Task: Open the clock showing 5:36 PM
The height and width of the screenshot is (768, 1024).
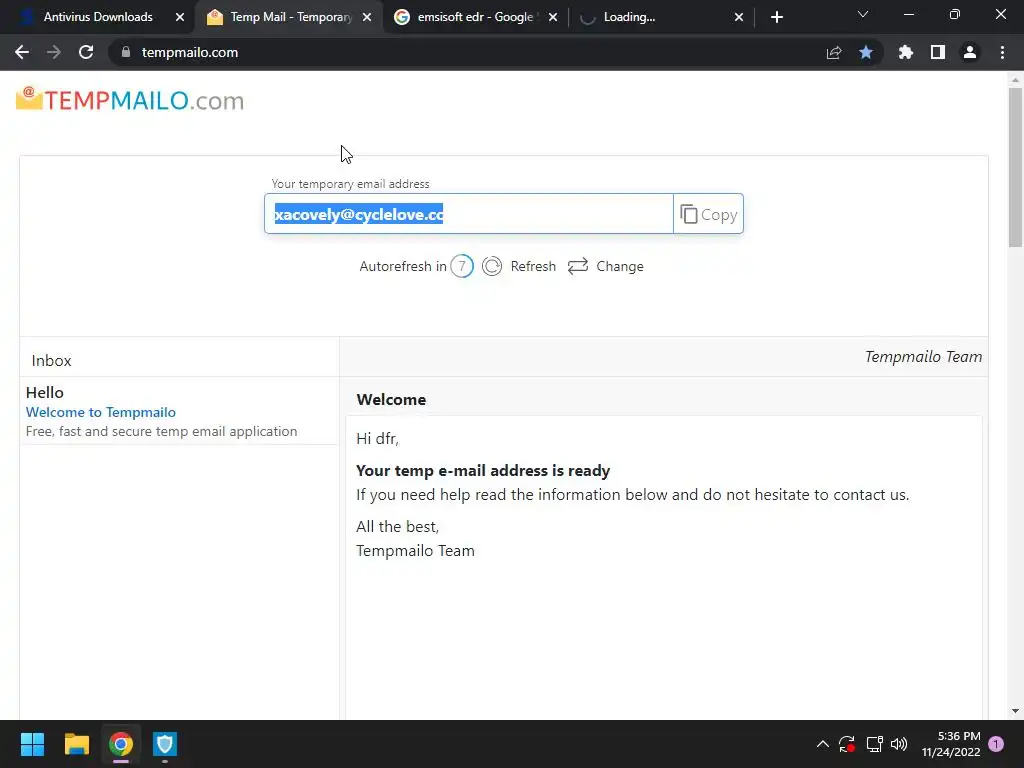Action: [951, 744]
